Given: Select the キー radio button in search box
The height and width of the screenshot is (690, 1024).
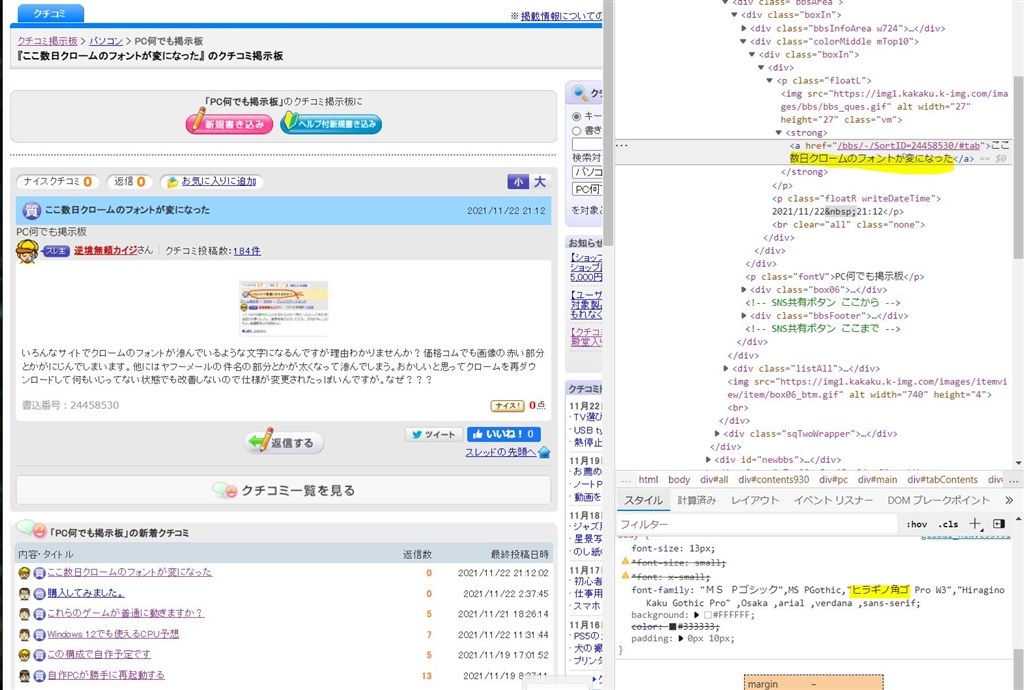Looking at the screenshot, I should pyautogui.click(x=577, y=116).
